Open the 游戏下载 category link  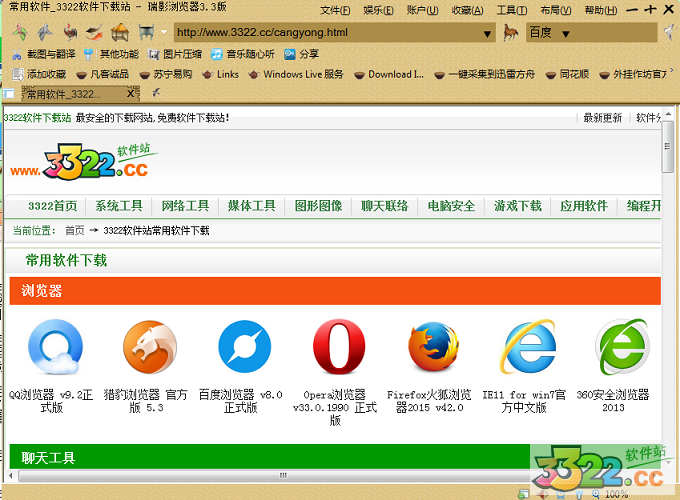click(x=517, y=206)
